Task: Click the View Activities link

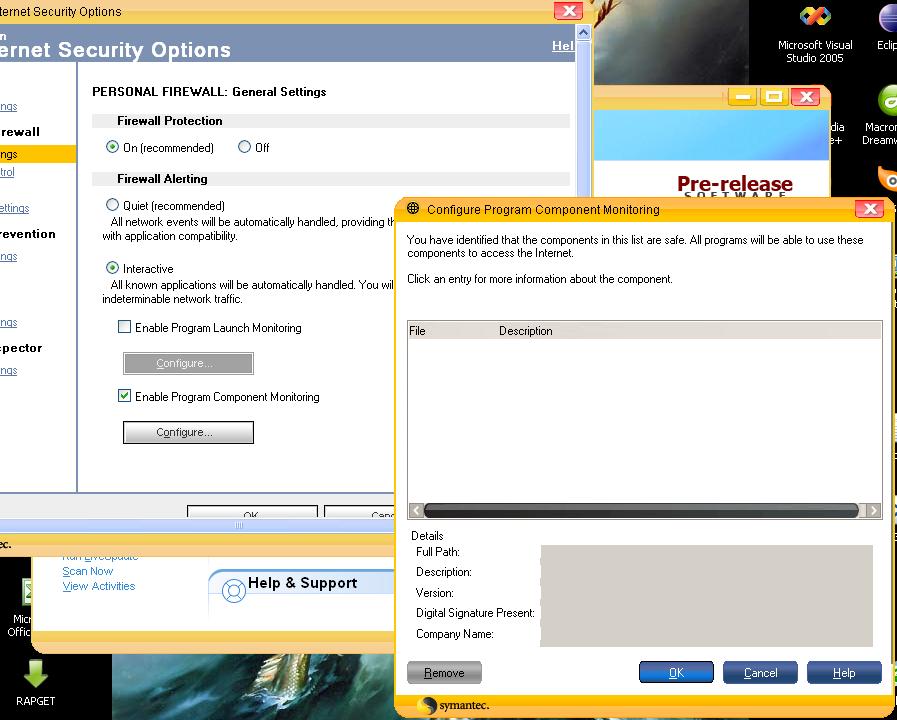Action: (98, 586)
